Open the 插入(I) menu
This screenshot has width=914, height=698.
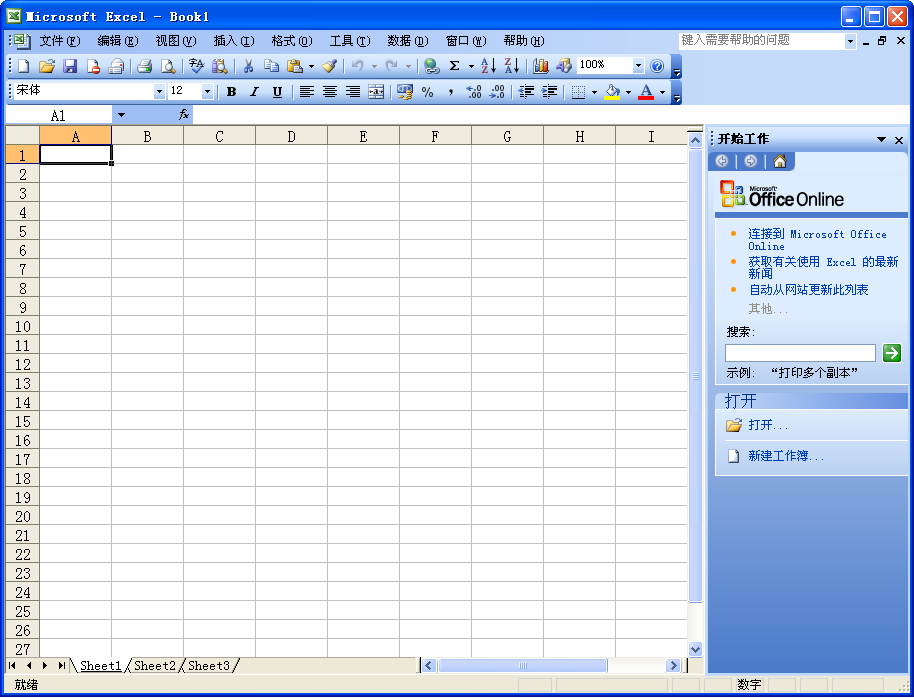[x=234, y=41]
